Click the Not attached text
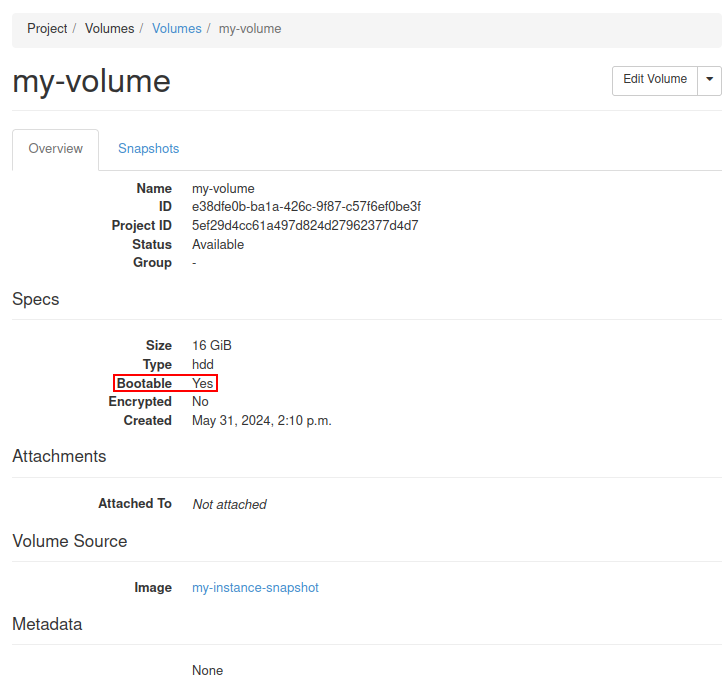Viewport: 725px width, 694px height. [229, 505]
